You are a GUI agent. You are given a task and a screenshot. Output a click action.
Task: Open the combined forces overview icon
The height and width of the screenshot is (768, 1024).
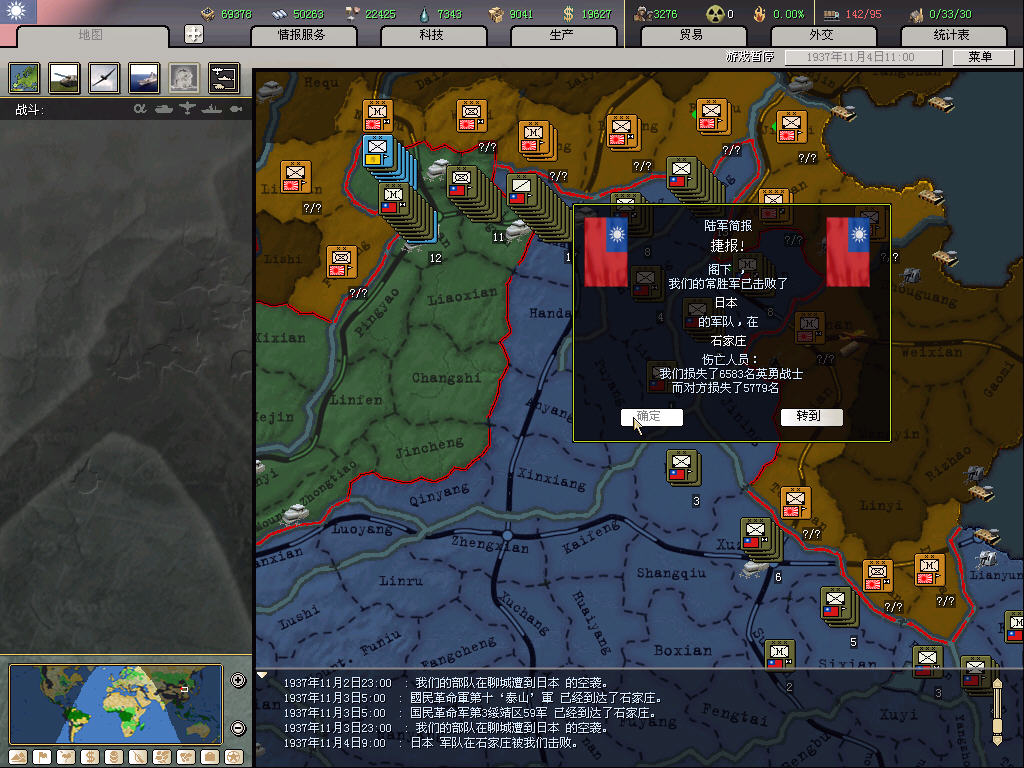click(224, 78)
